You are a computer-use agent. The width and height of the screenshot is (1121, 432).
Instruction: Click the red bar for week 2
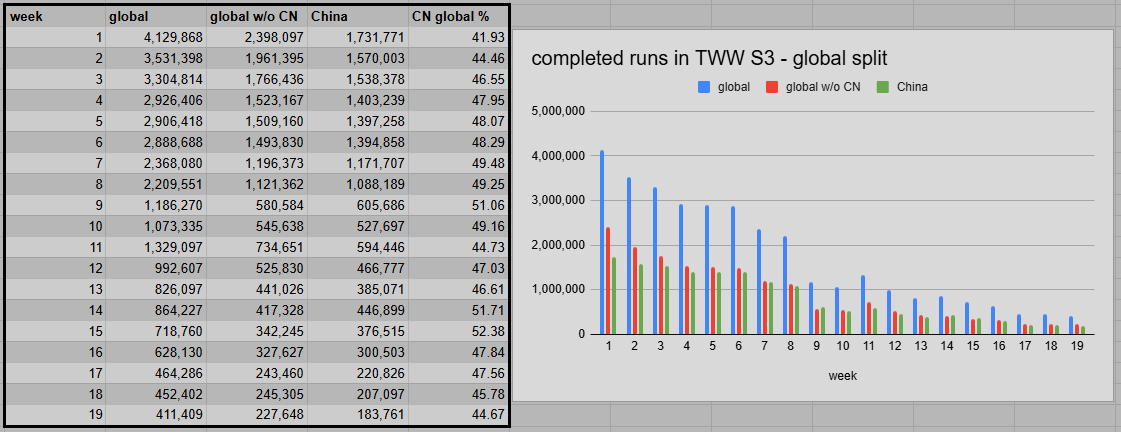(x=634, y=290)
